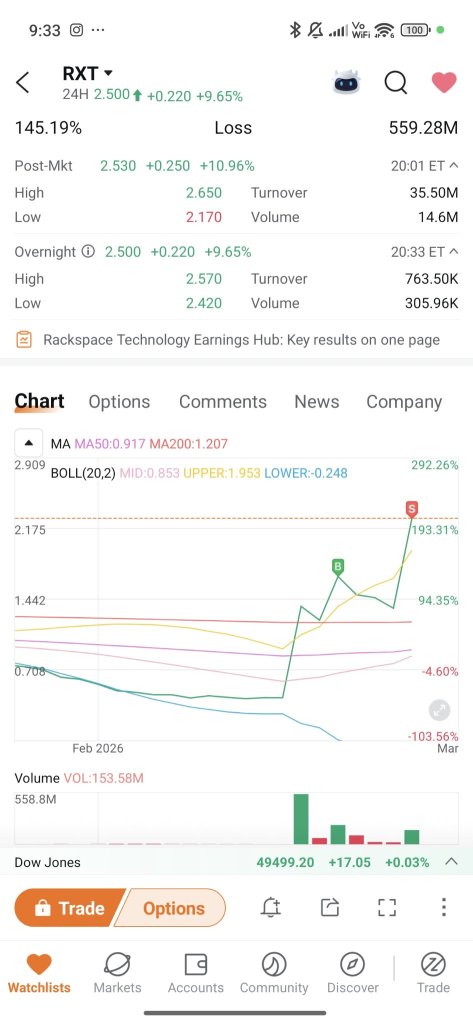Image resolution: width=473 pixels, height=1024 pixels.
Task: Switch to the Options tab
Action: tap(119, 402)
